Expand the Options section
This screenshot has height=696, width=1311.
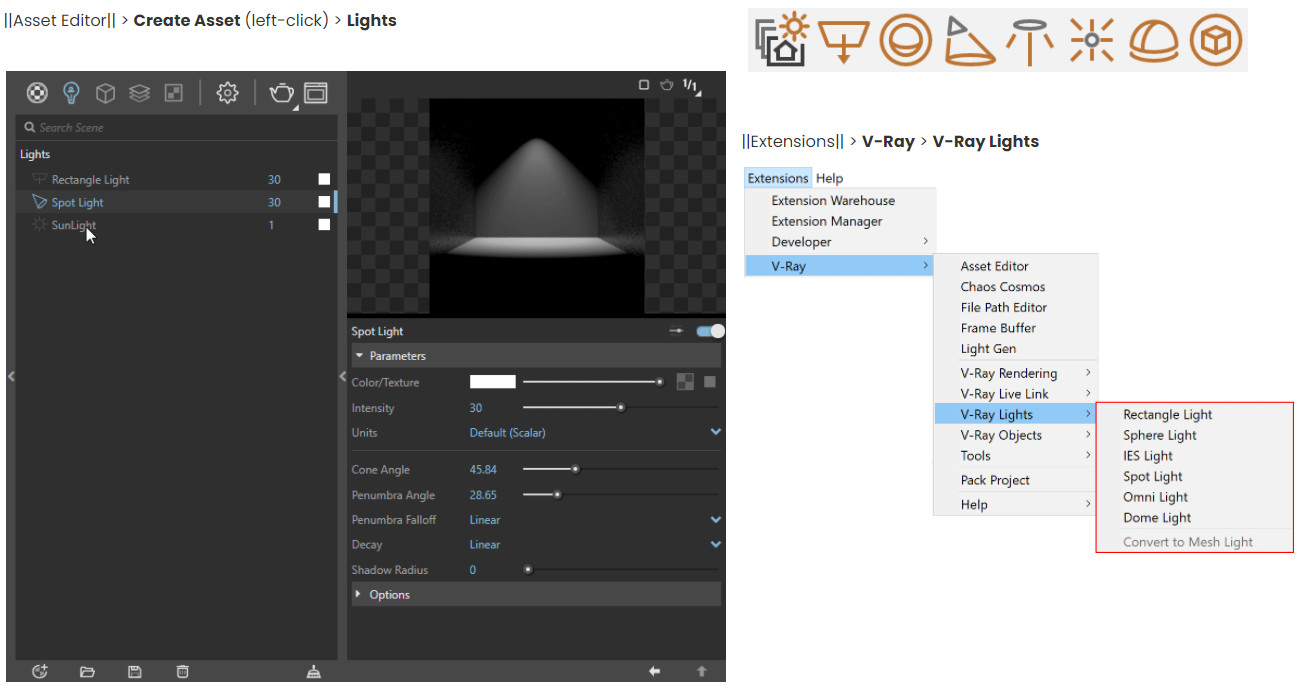(535, 594)
